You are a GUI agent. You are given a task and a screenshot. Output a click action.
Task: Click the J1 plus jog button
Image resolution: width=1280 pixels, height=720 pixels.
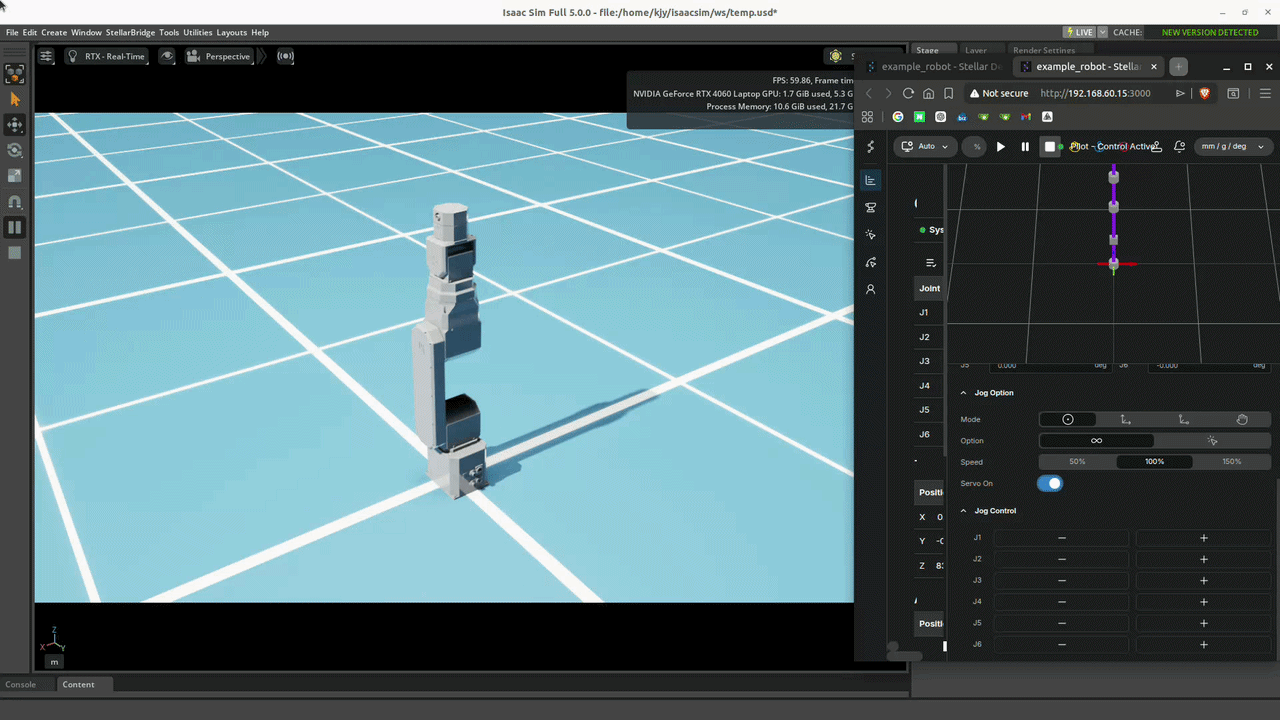coord(1203,538)
